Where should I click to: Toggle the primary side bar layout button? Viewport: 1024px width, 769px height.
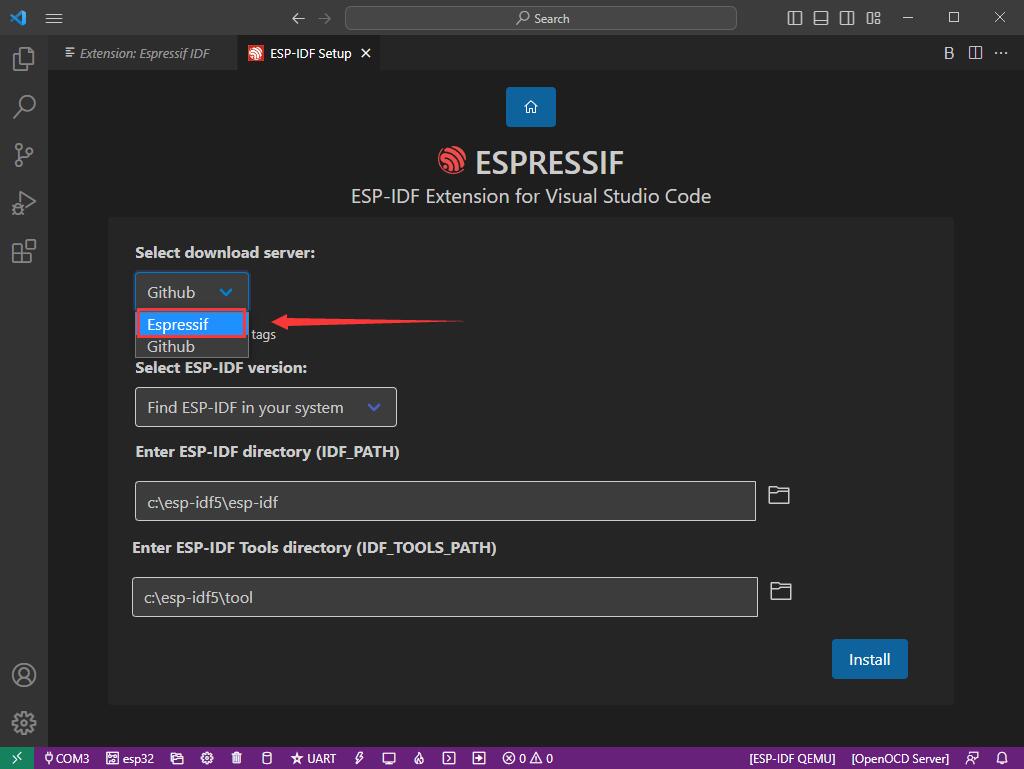click(x=795, y=18)
